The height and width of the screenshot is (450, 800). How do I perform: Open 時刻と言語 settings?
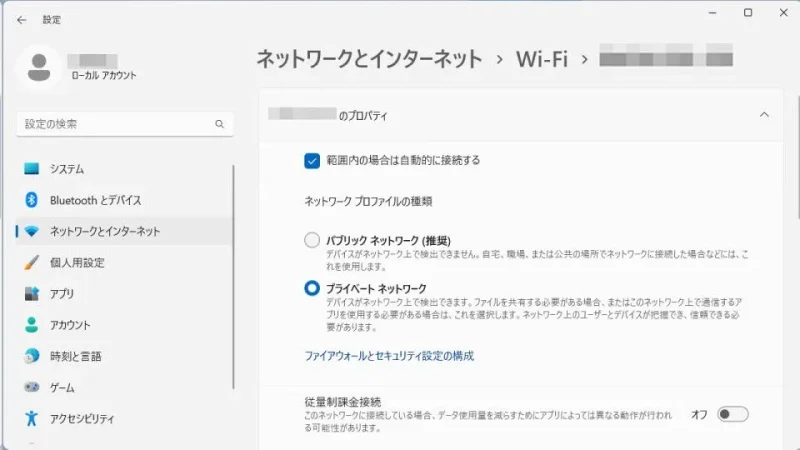click(124, 356)
